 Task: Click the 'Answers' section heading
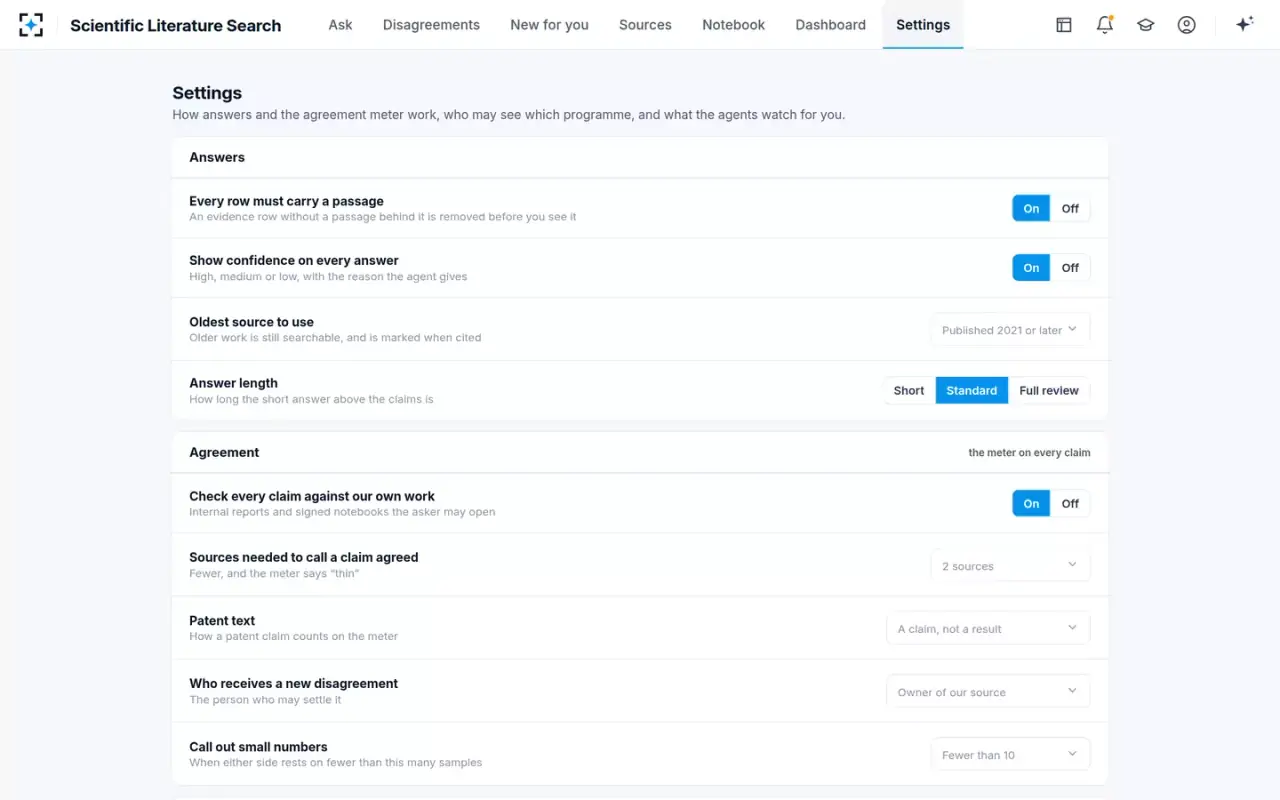coord(217,157)
